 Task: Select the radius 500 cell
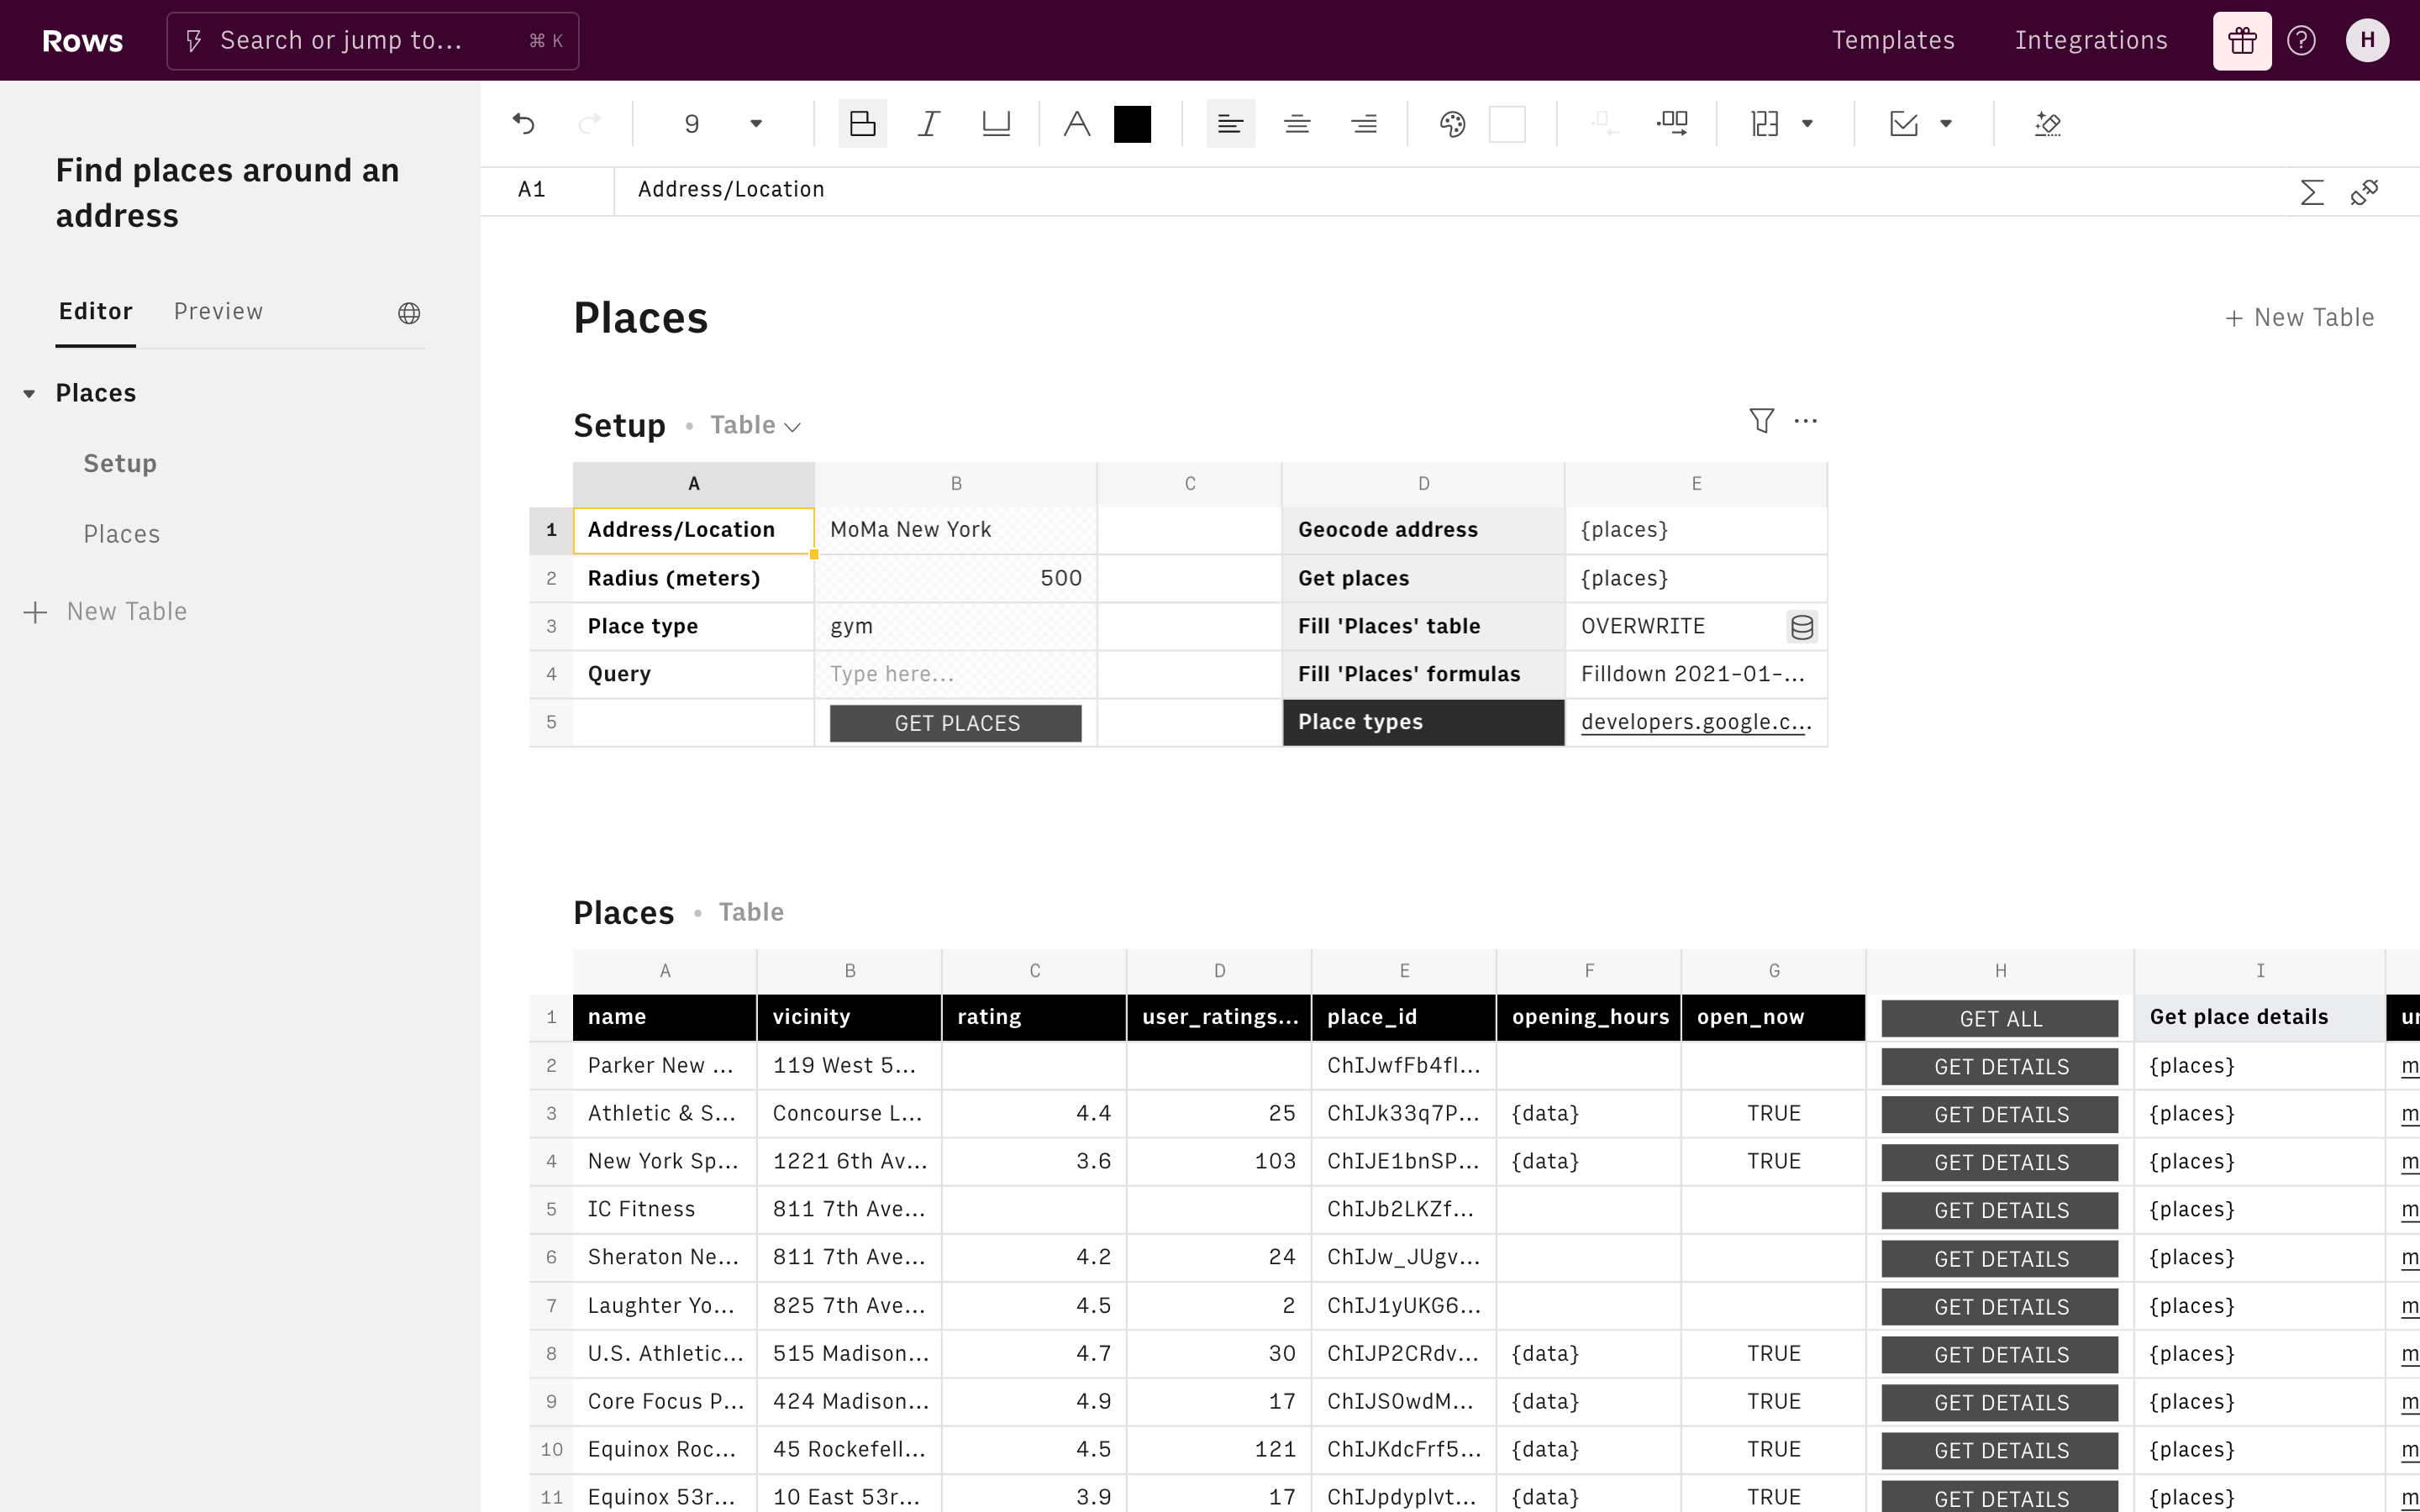click(x=956, y=578)
